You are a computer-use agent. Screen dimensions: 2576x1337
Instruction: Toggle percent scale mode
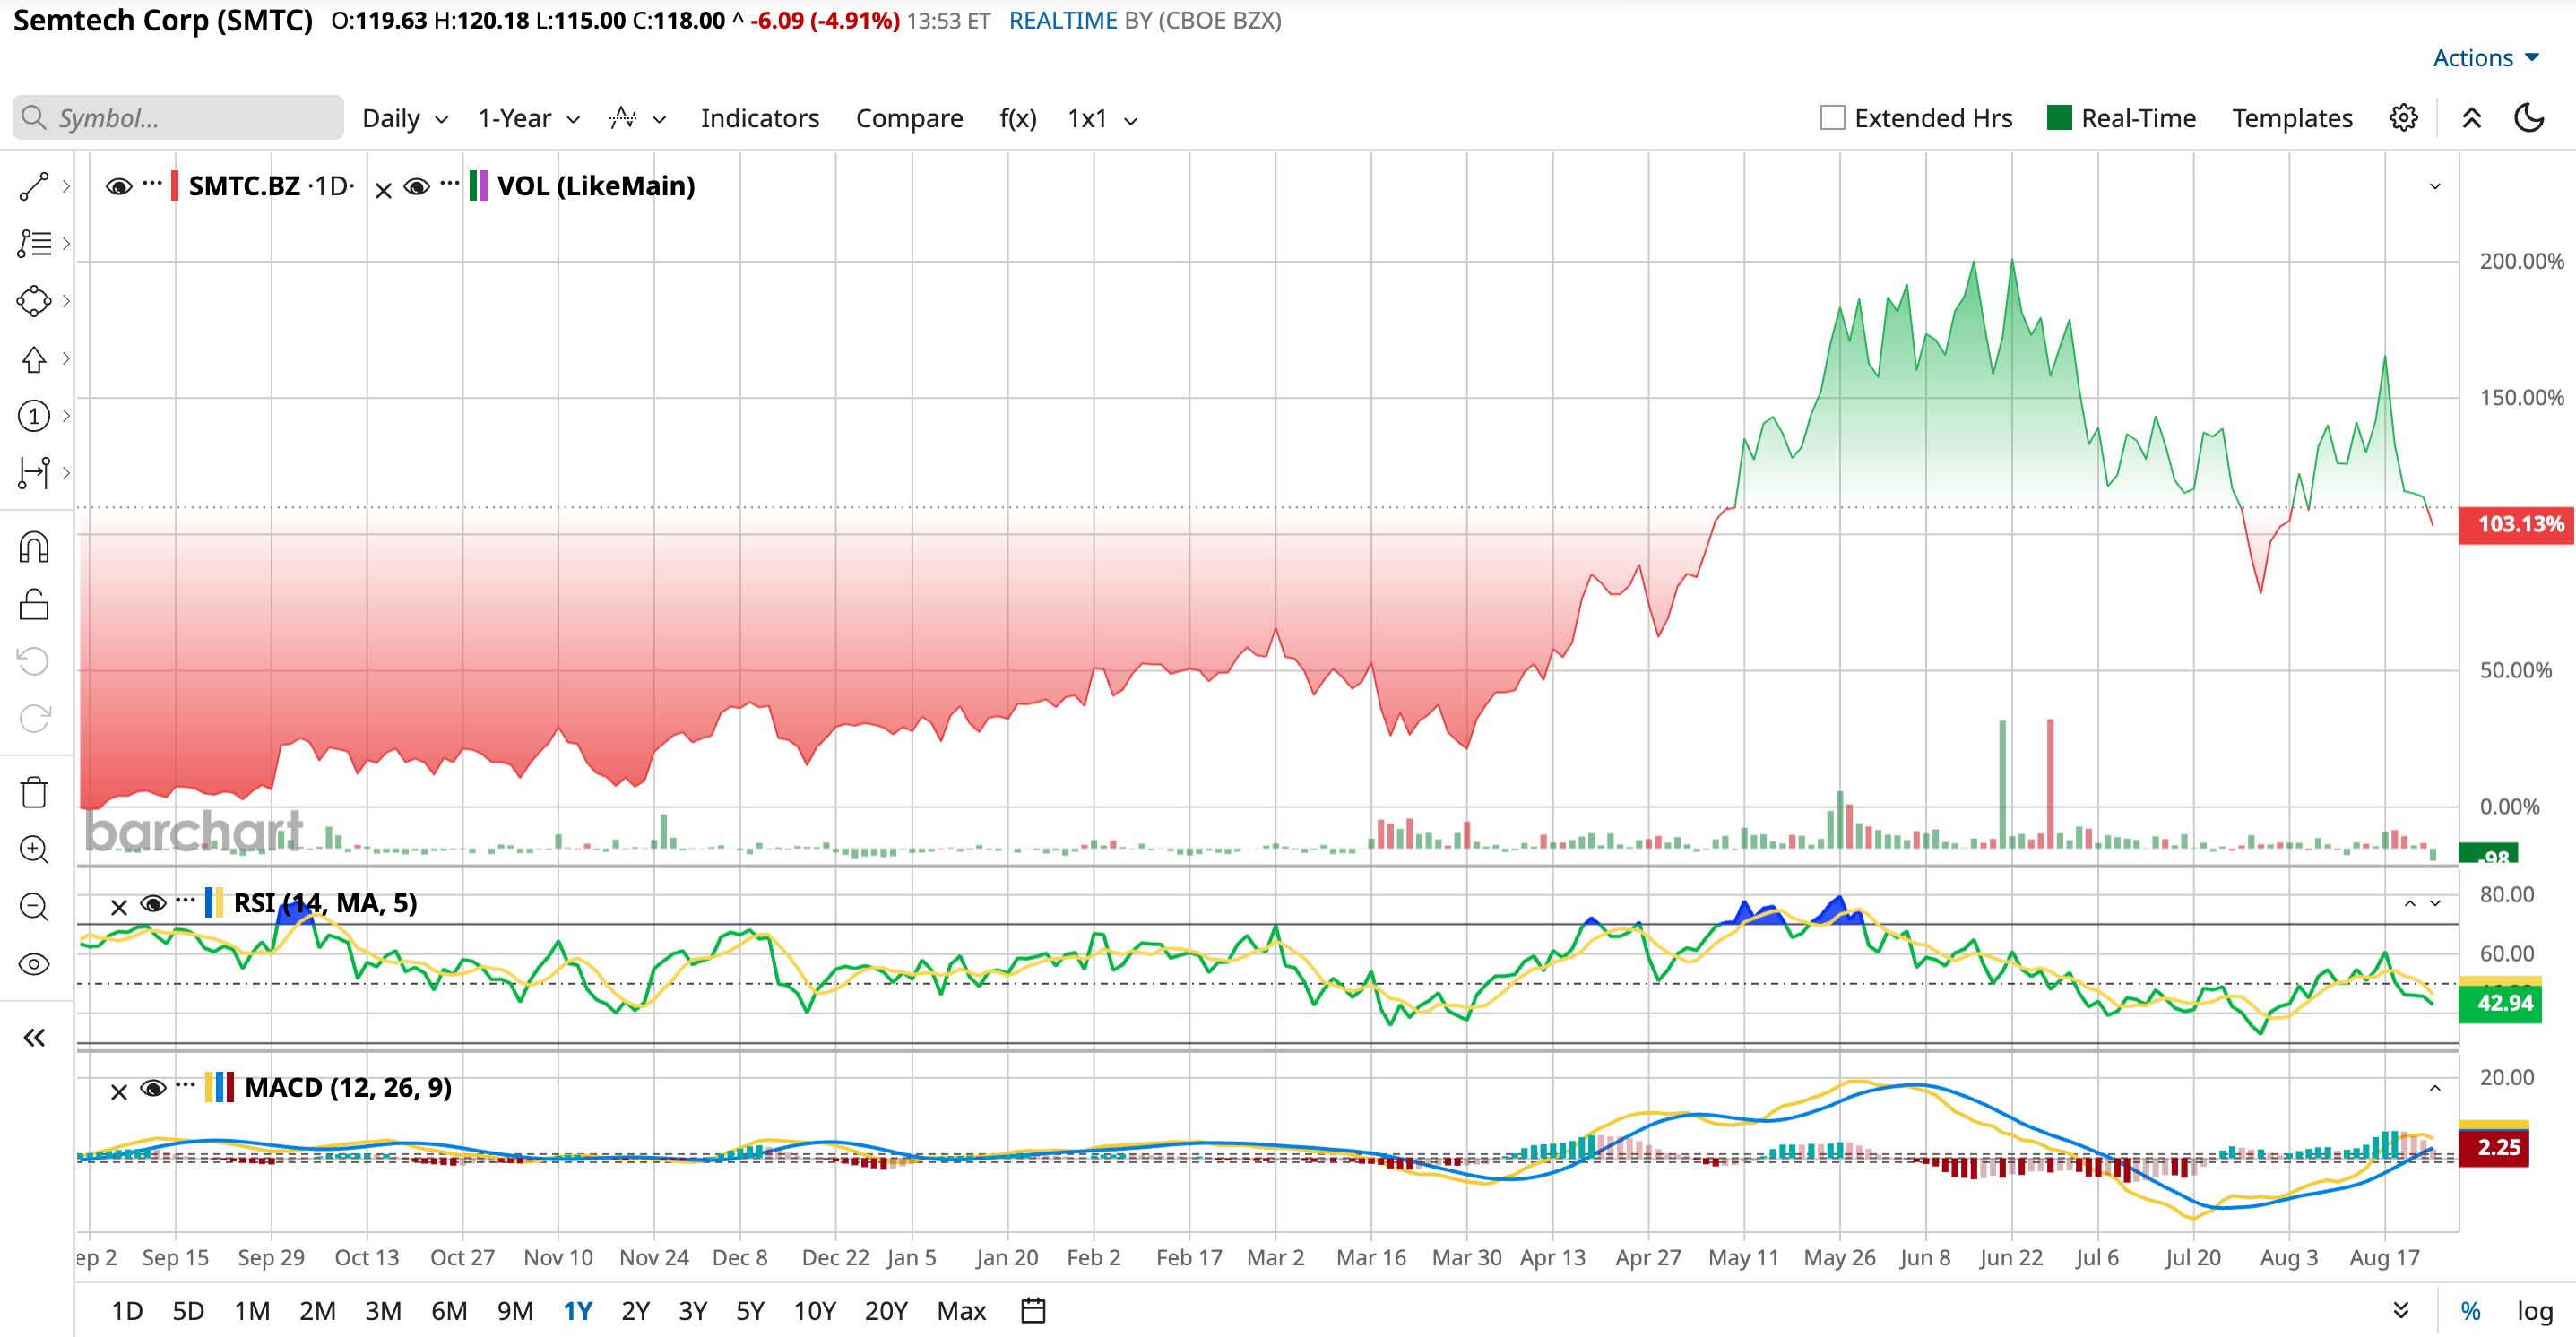pyautogui.click(x=2471, y=1311)
